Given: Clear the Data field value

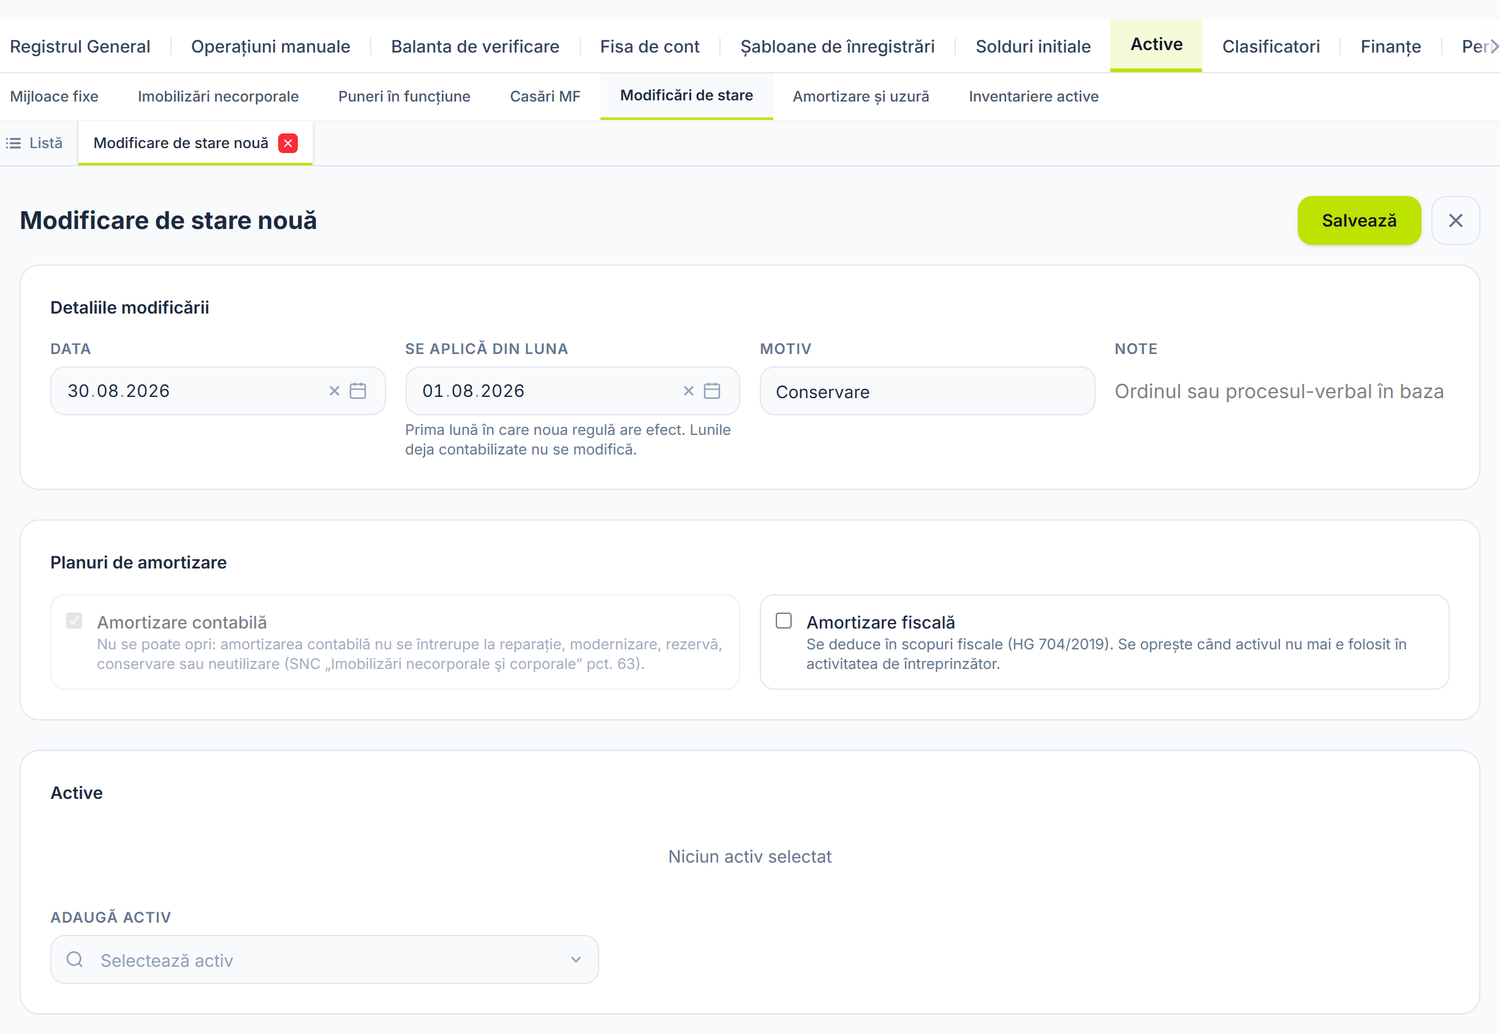Looking at the screenshot, I should pos(334,391).
